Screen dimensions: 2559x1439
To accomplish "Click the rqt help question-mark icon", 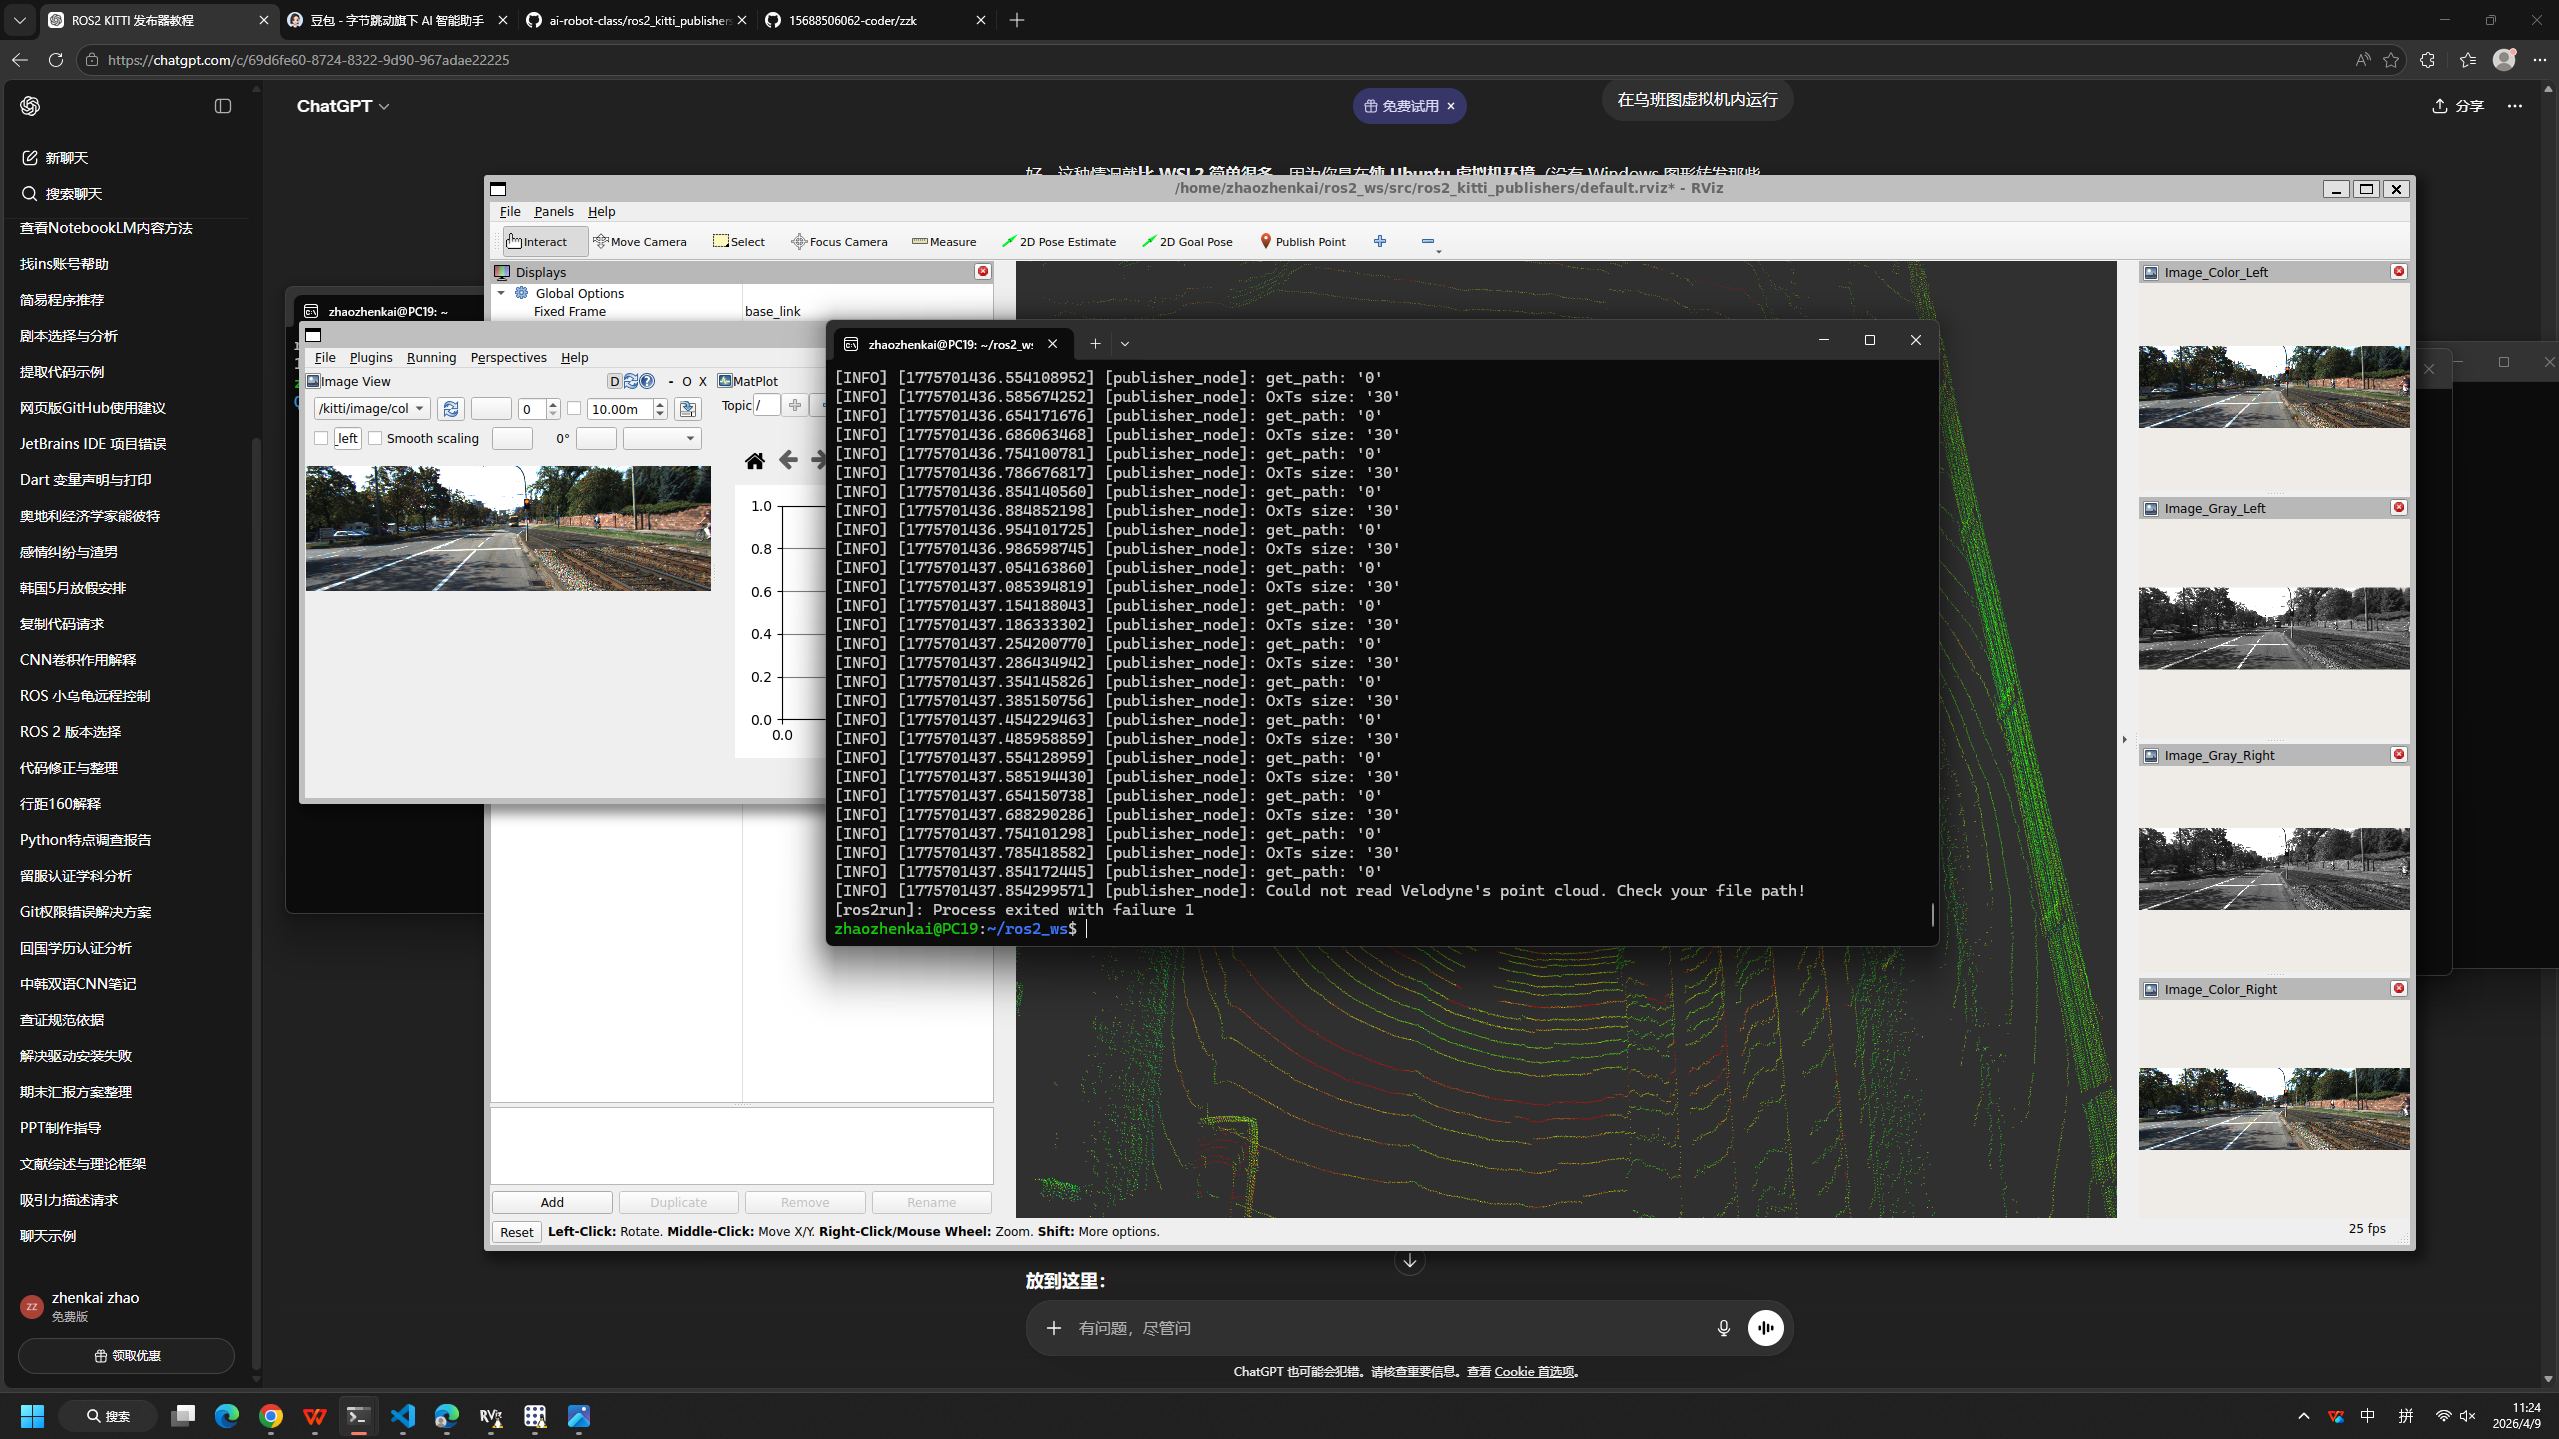I will pyautogui.click(x=647, y=381).
